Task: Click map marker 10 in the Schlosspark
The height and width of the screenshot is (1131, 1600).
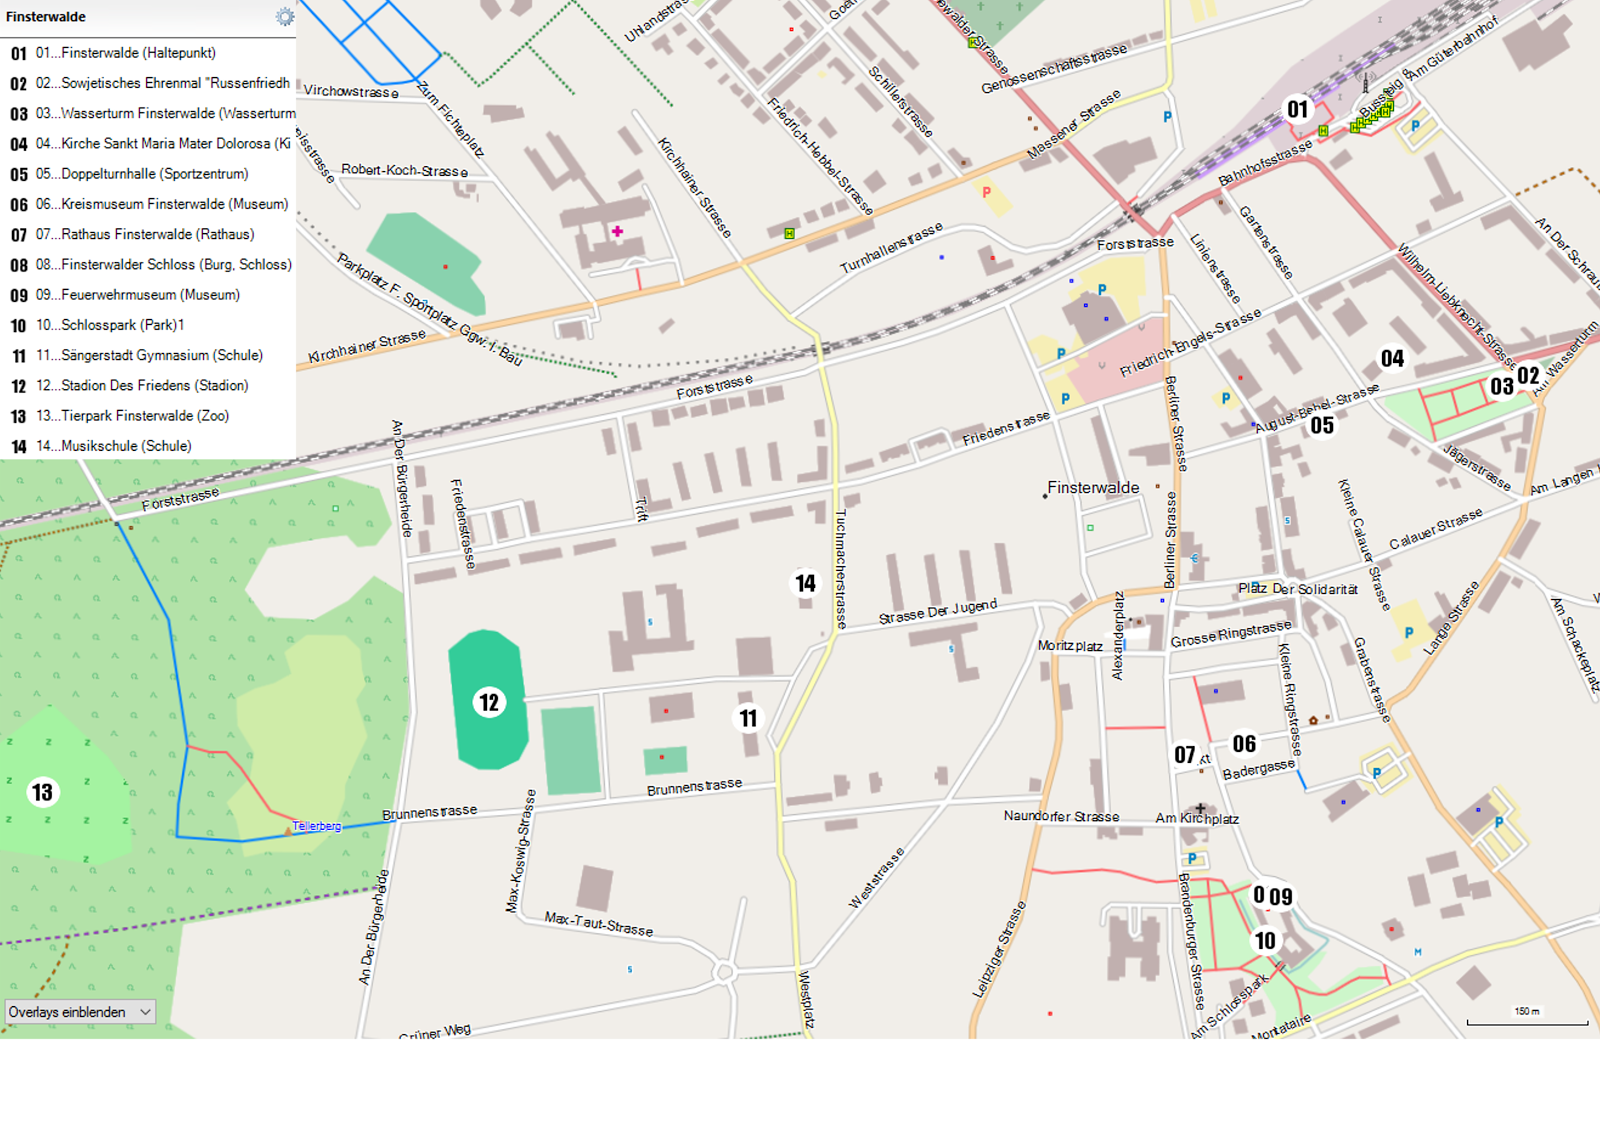Action: 1265,940
